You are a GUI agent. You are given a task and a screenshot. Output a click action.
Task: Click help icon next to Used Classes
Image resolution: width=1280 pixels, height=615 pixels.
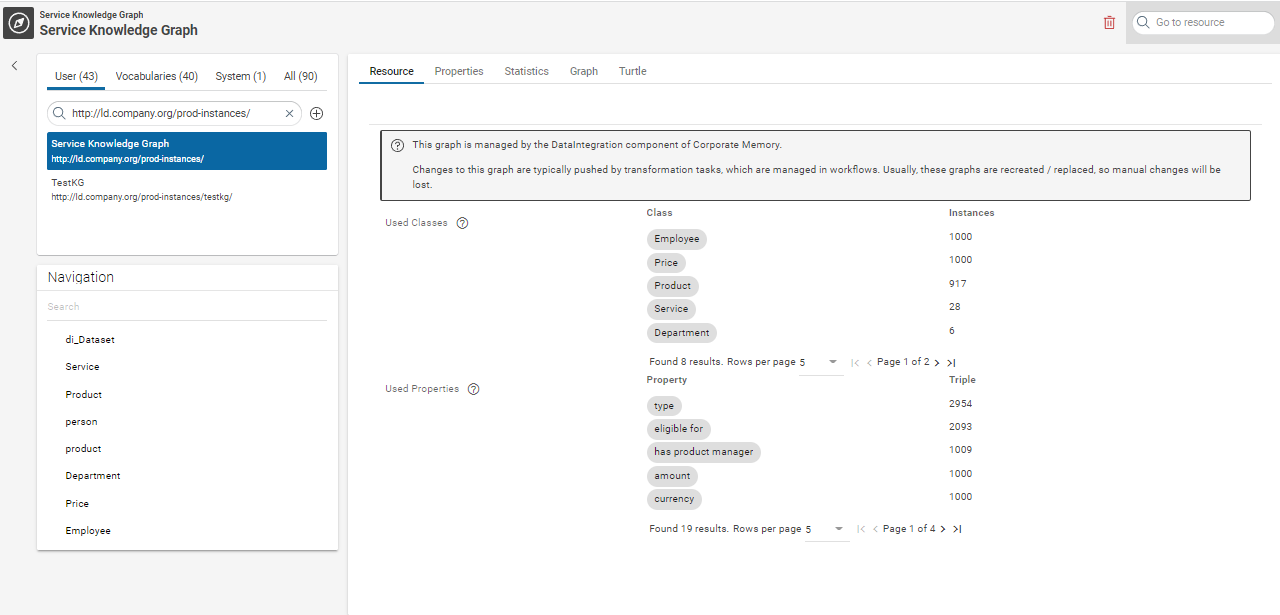[462, 223]
